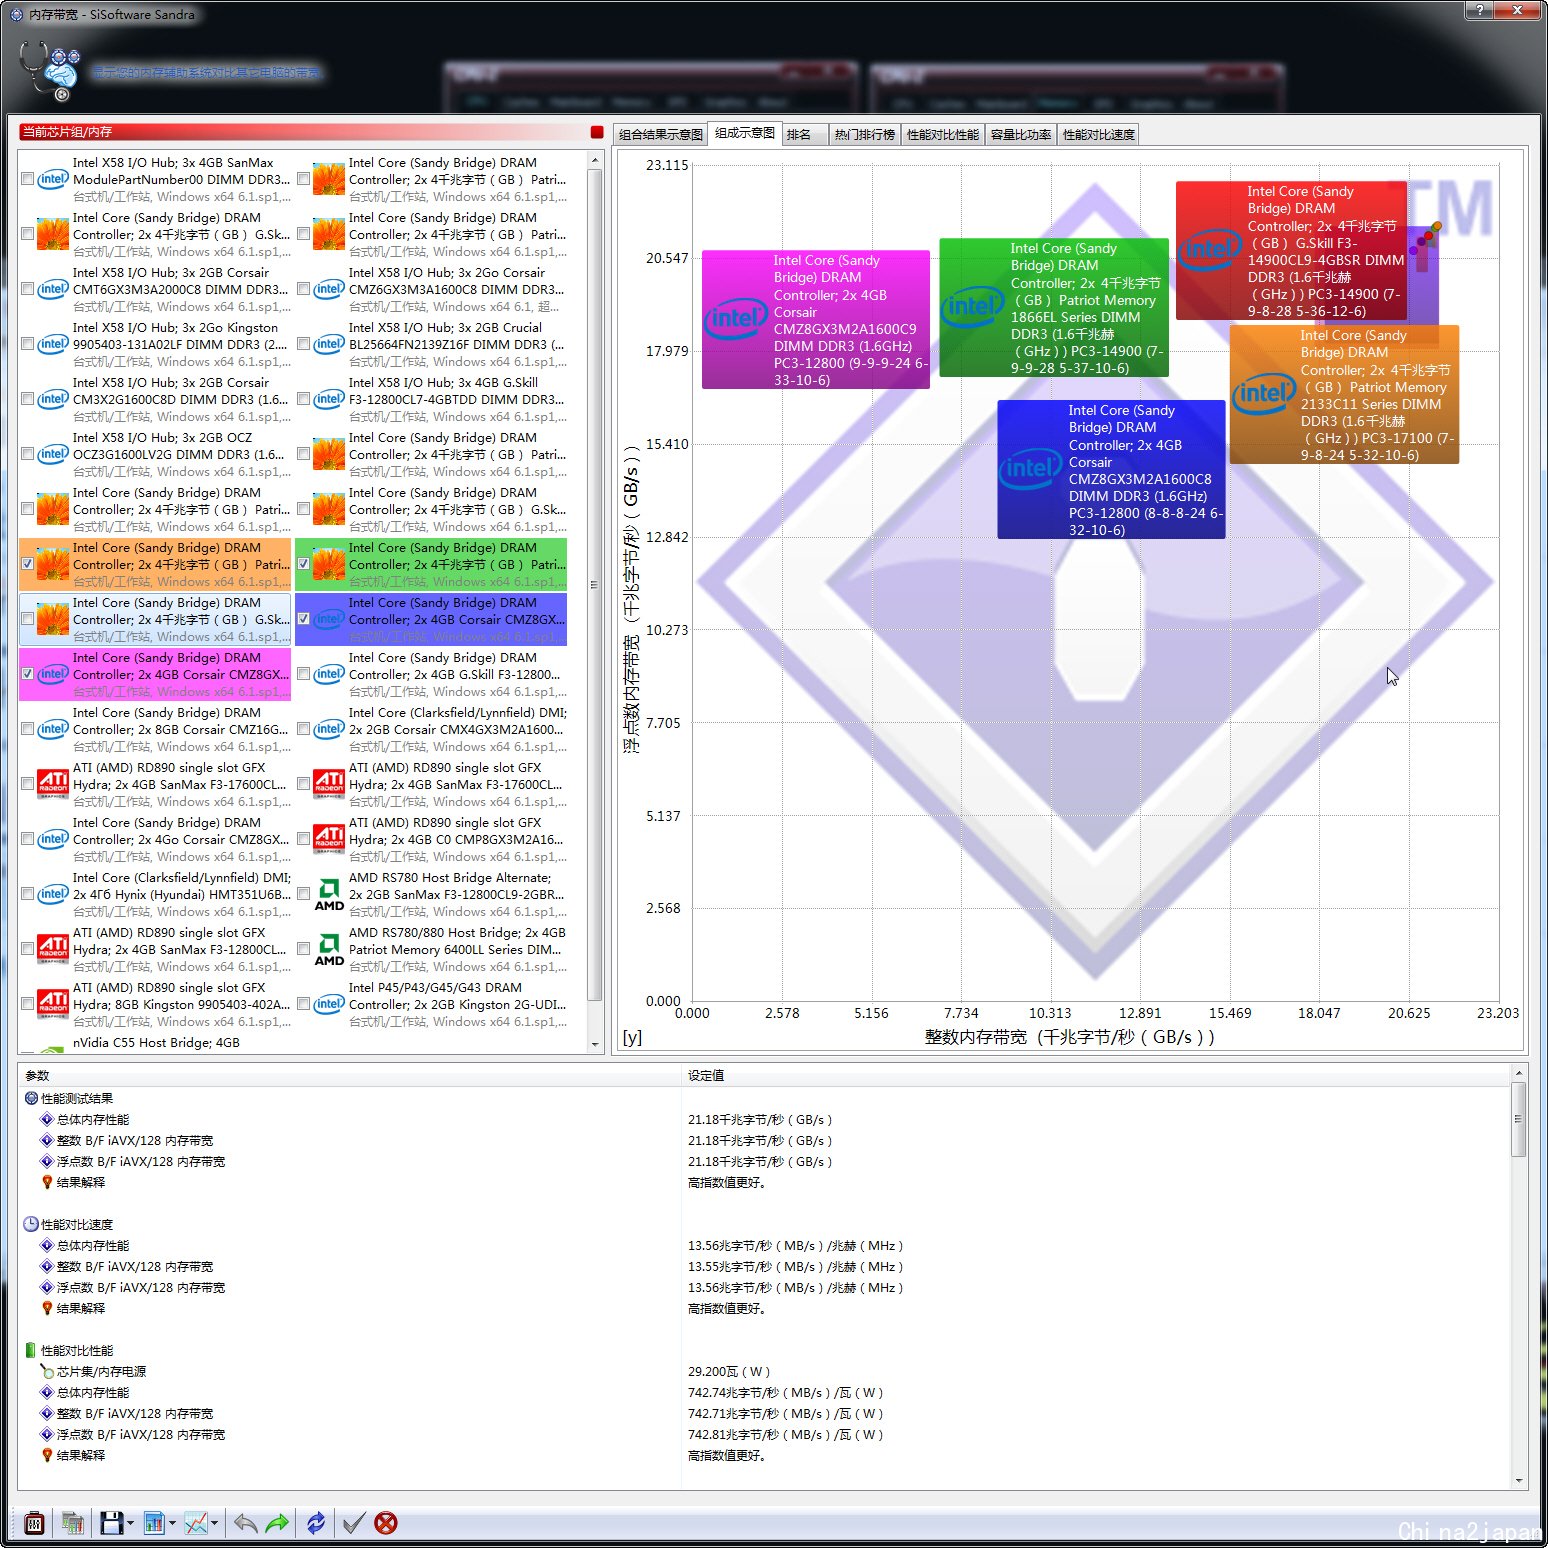Screen dimensions: 1548x1548
Task: Click the 设定值 column header
Action: (x=1096, y=1075)
